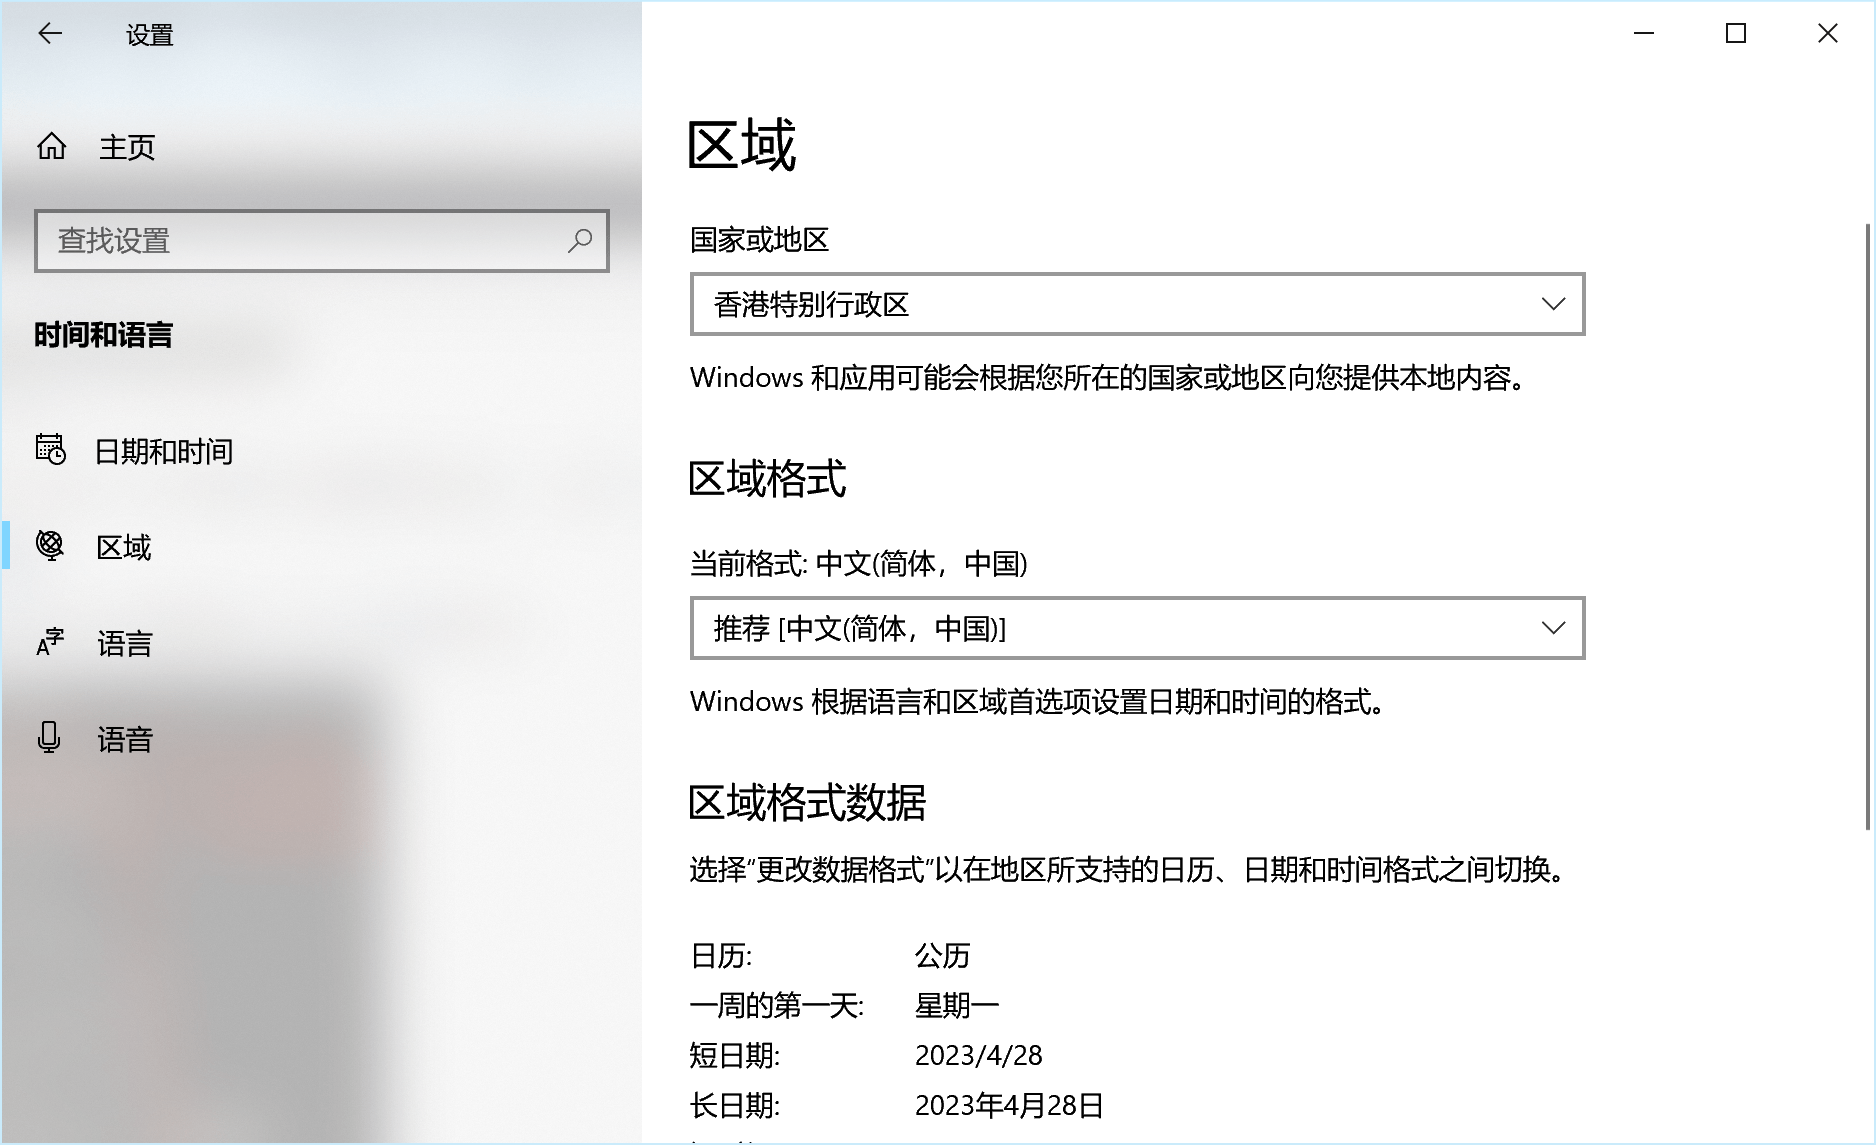Expand the chevron on the region format dropdown

pos(1553,628)
